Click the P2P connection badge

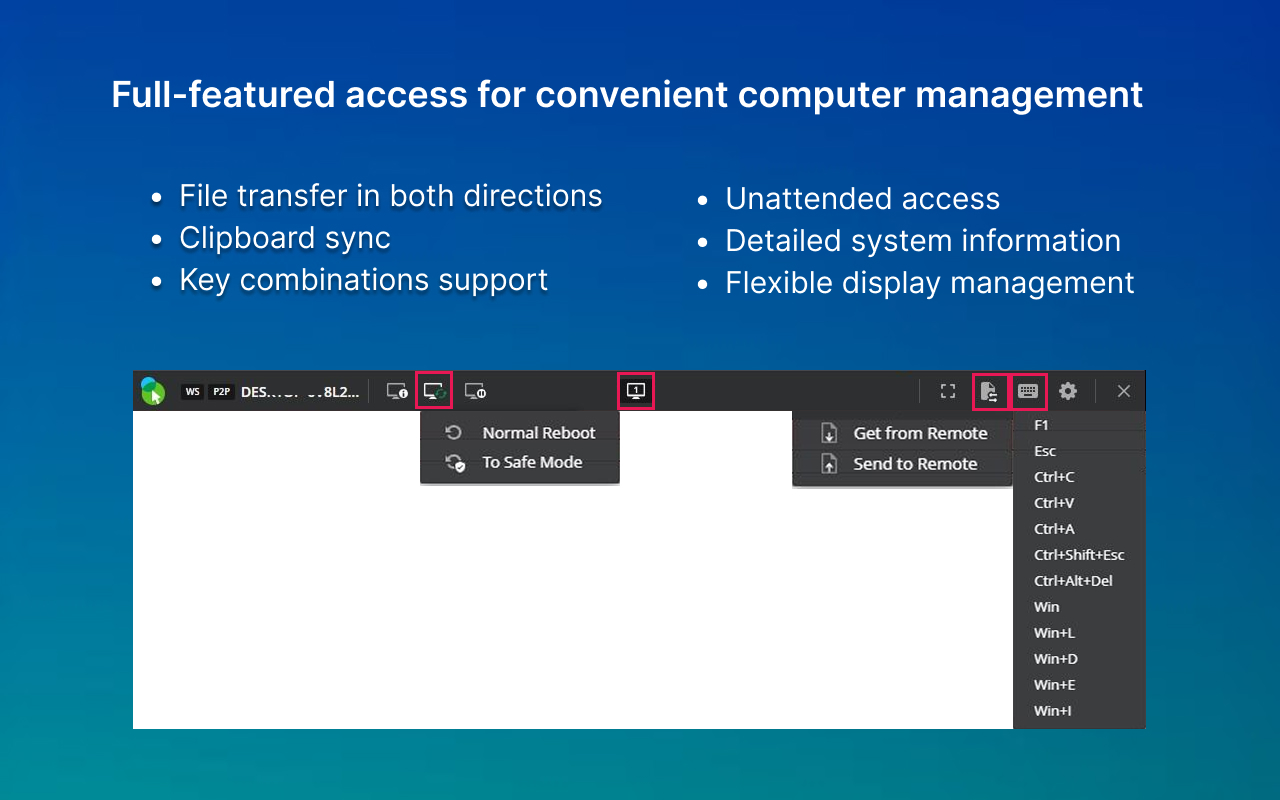click(x=222, y=392)
